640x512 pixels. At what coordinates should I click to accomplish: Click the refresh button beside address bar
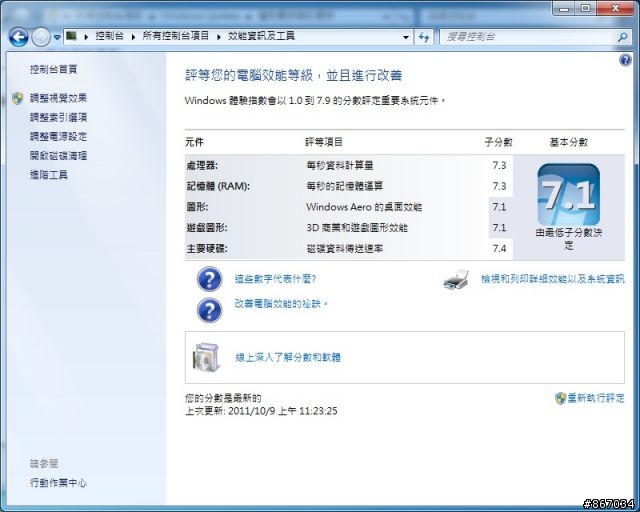point(424,37)
